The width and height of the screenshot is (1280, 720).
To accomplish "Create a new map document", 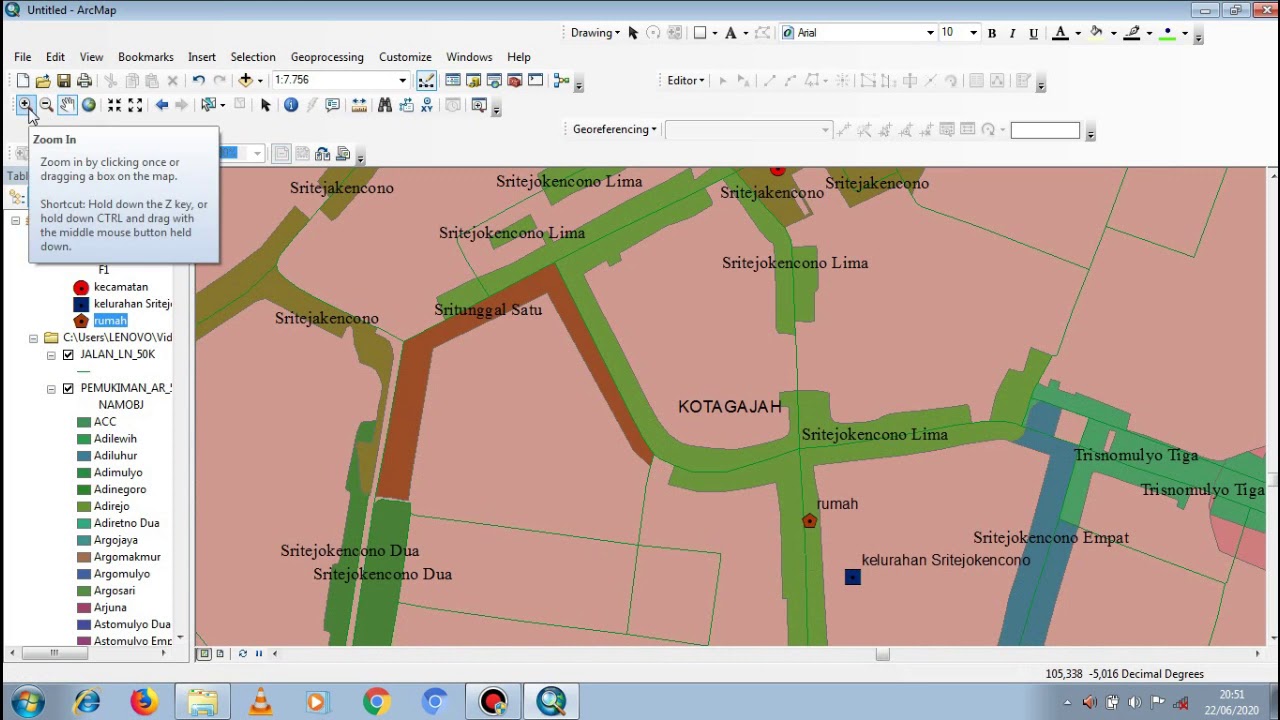I will pyautogui.click(x=23, y=80).
